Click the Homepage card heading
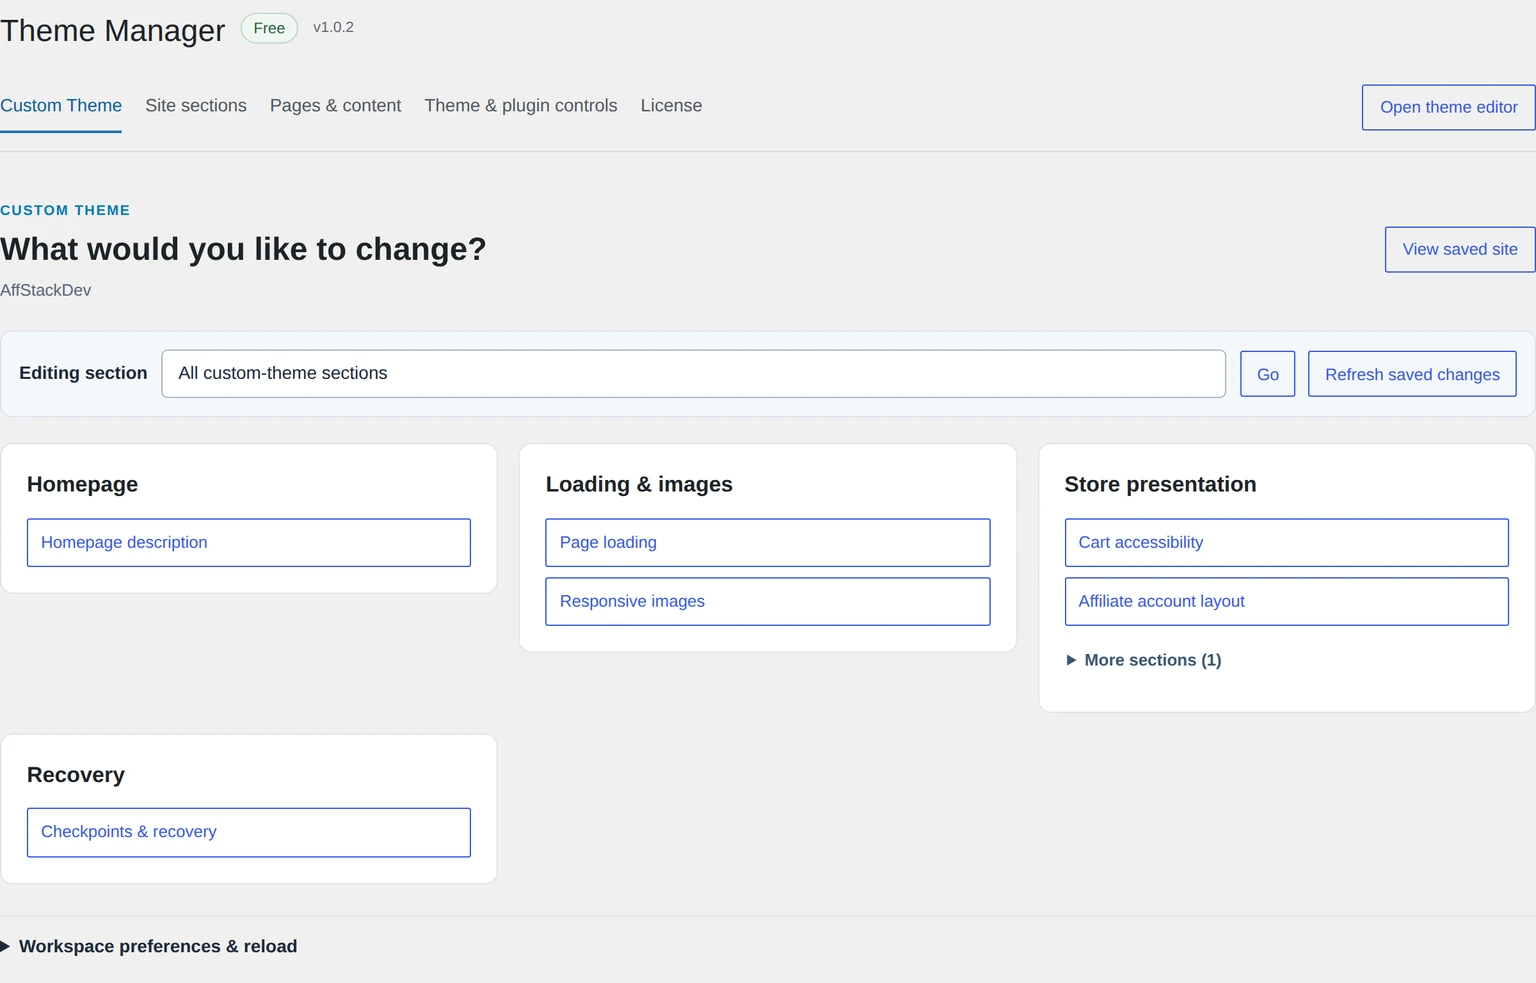Image resolution: width=1536 pixels, height=983 pixels. 82,484
